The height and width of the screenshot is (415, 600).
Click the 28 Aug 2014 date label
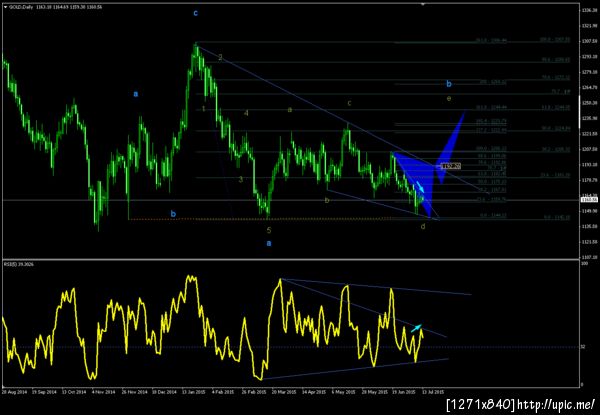tap(14, 392)
